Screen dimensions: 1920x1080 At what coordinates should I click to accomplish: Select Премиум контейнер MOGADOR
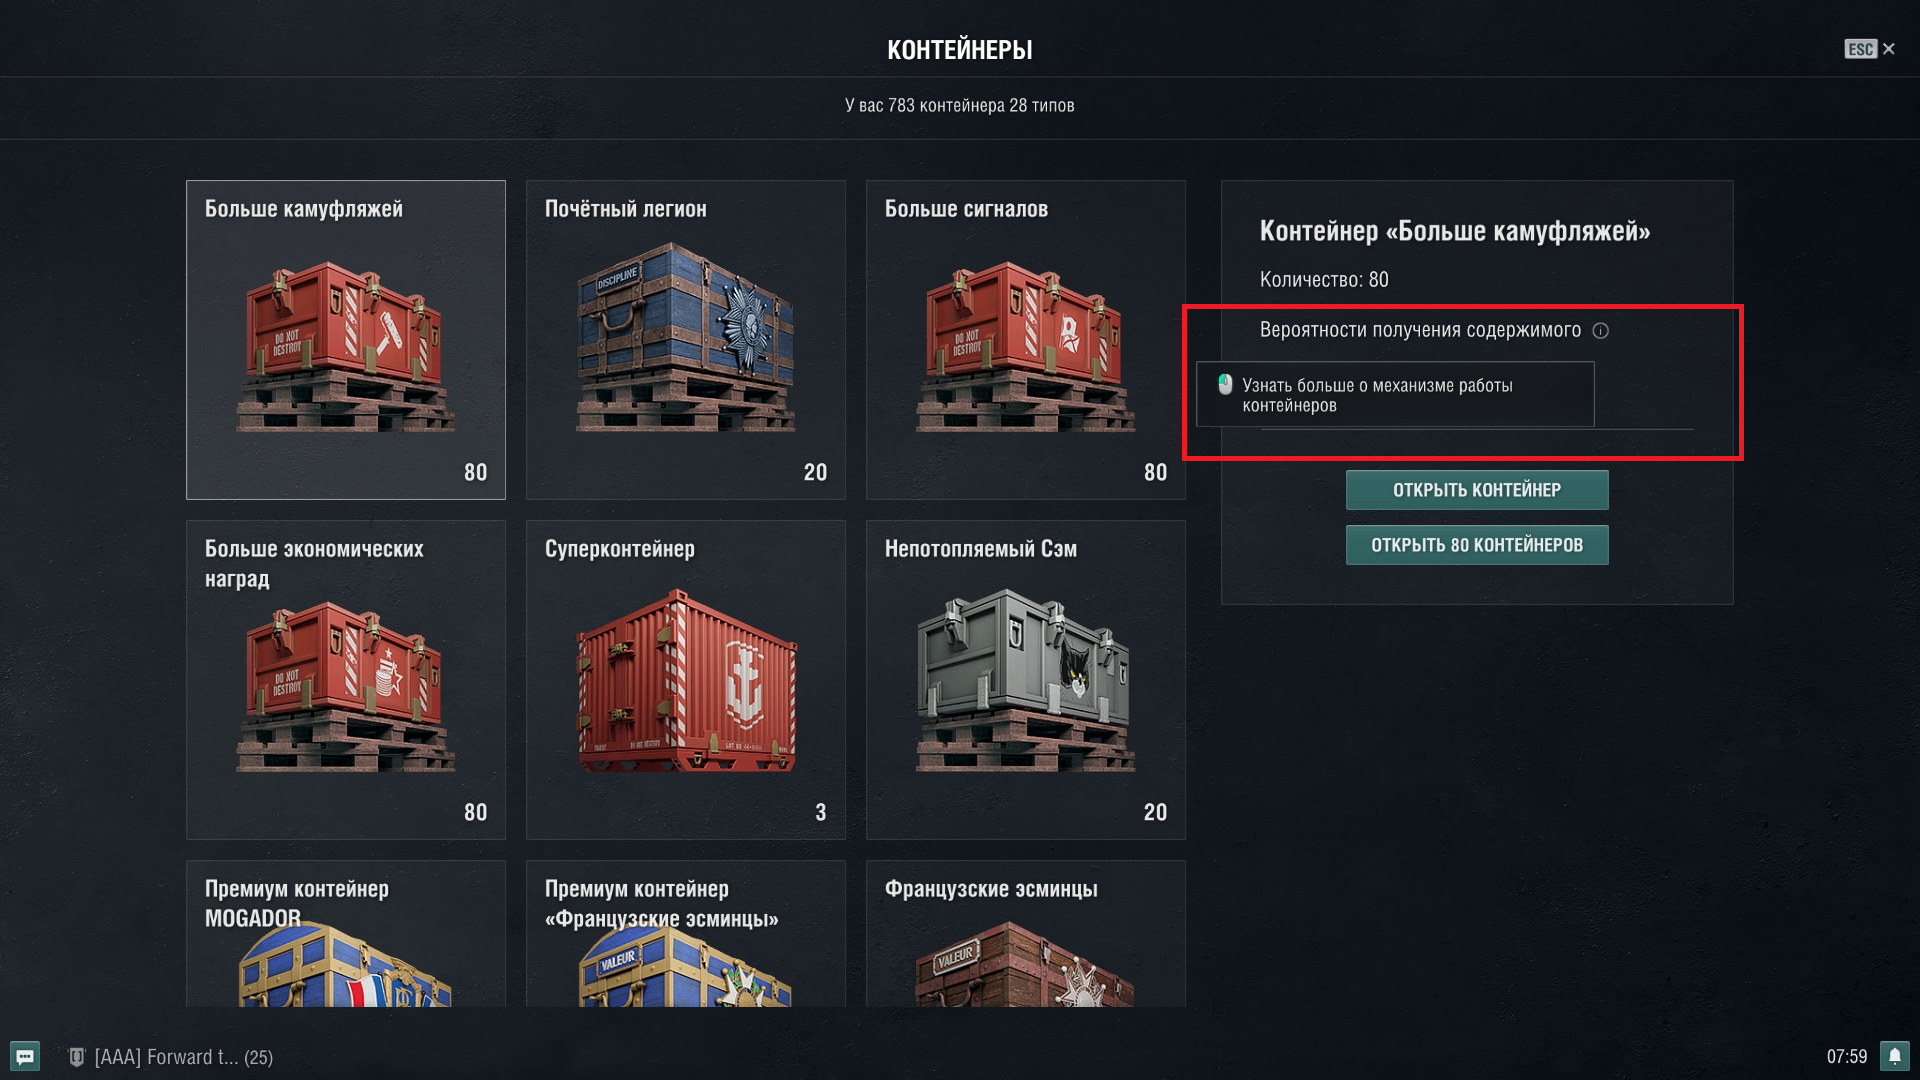point(346,933)
